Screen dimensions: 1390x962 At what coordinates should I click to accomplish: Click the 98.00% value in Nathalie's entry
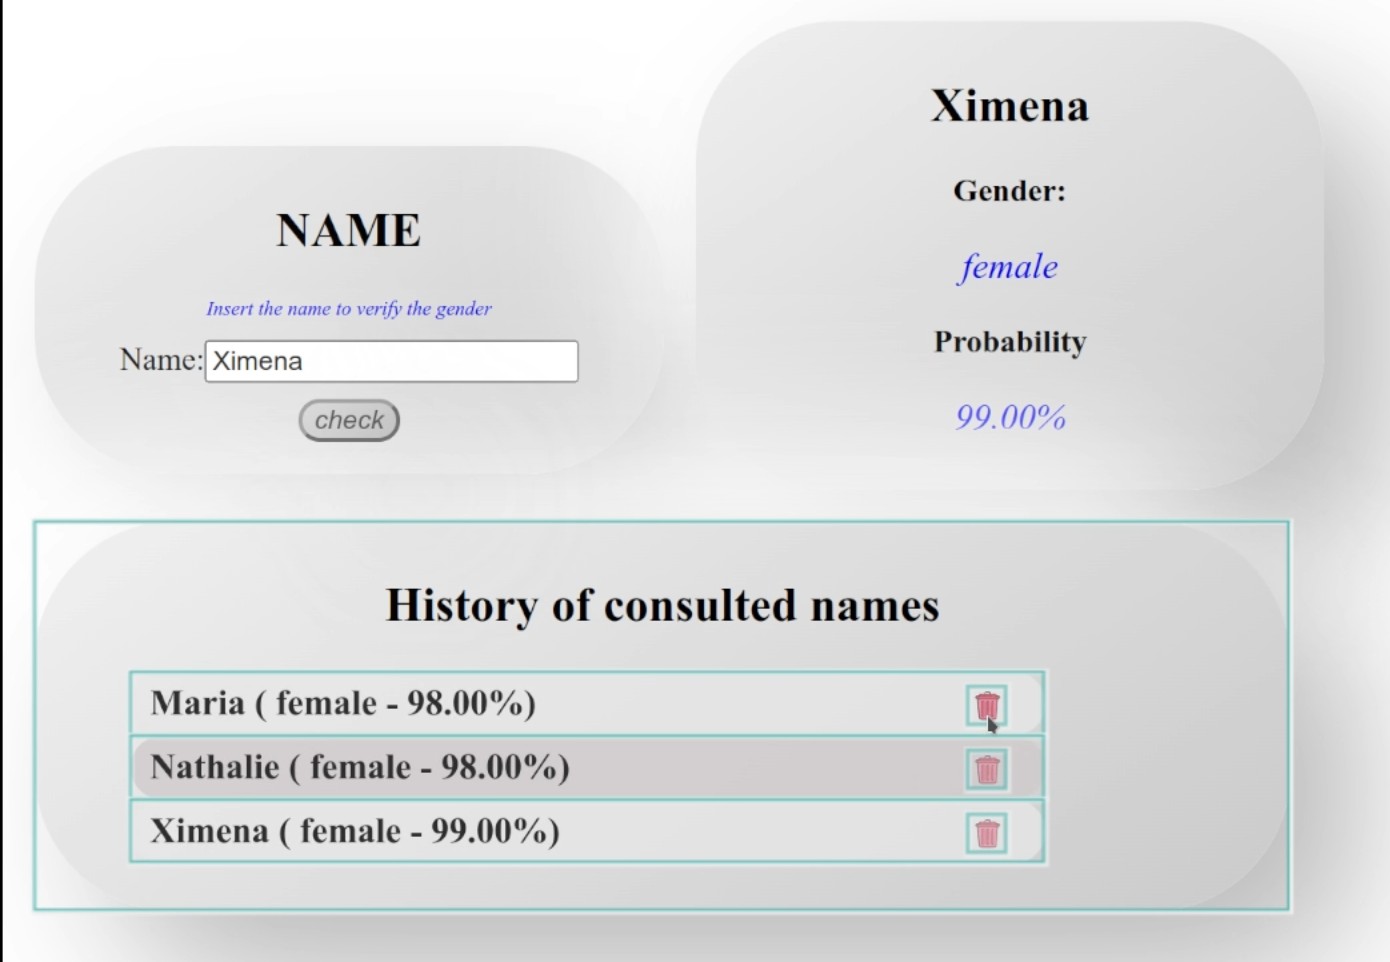tap(500, 767)
